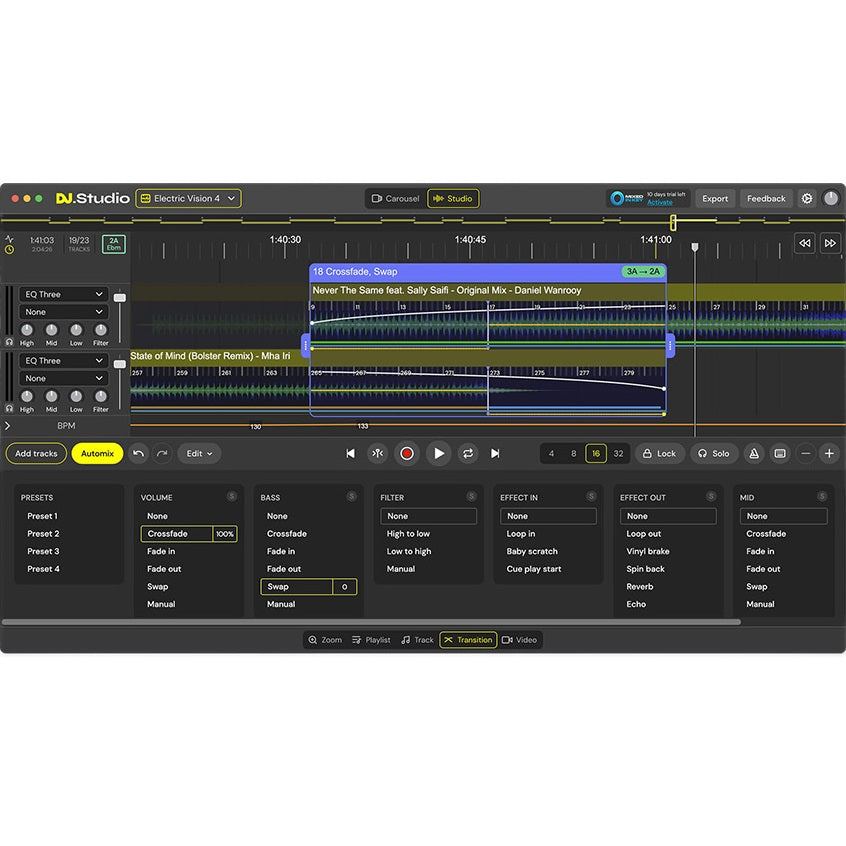This screenshot has width=846, height=846.
Task: Click Automix button
Action: pyautogui.click(x=97, y=454)
